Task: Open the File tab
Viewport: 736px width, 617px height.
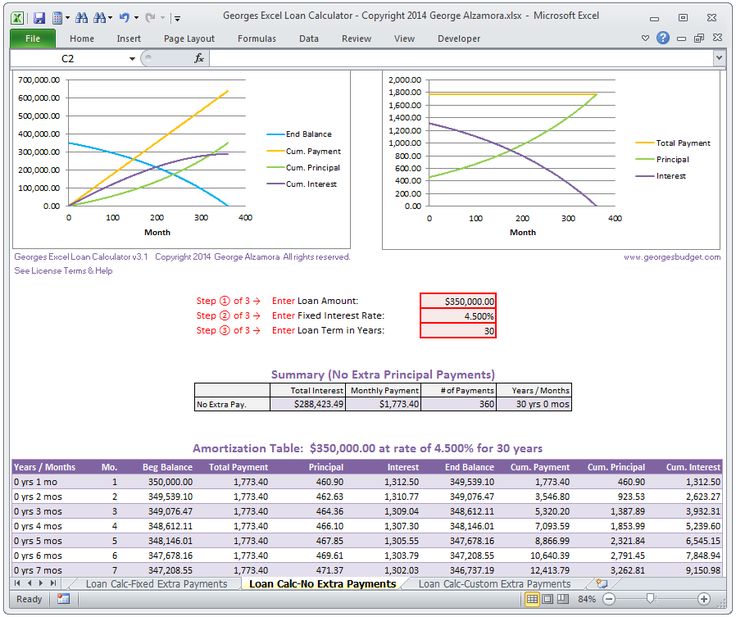Action: [33, 39]
